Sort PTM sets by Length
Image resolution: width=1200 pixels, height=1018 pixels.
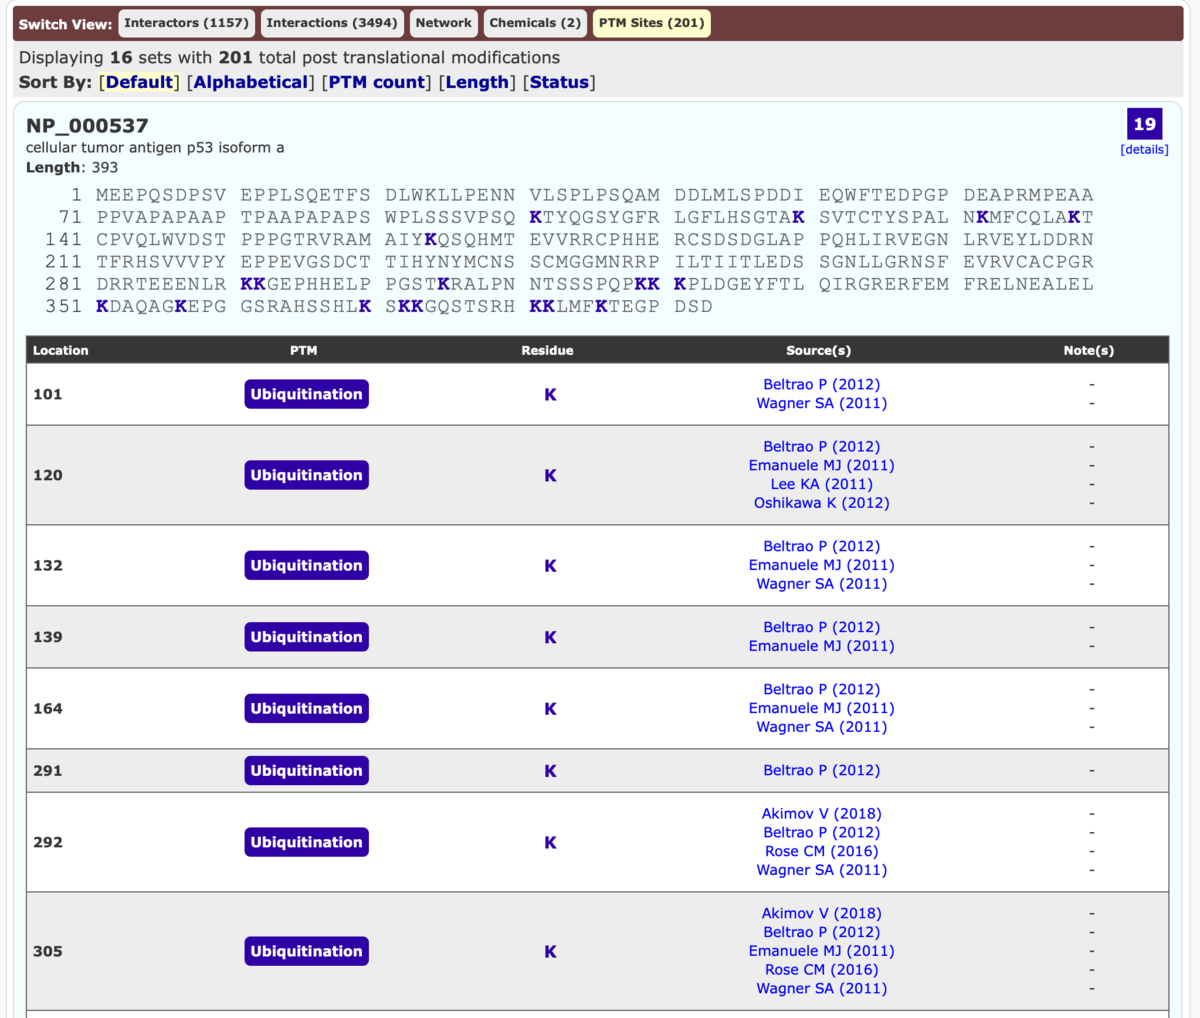pyautogui.click(x=477, y=82)
